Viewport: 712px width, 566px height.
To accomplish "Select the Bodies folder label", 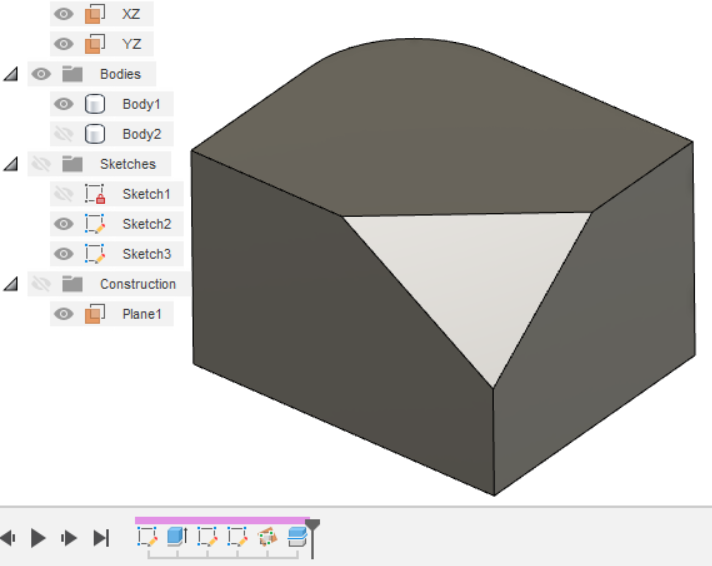I will click(x=120, y=74).
